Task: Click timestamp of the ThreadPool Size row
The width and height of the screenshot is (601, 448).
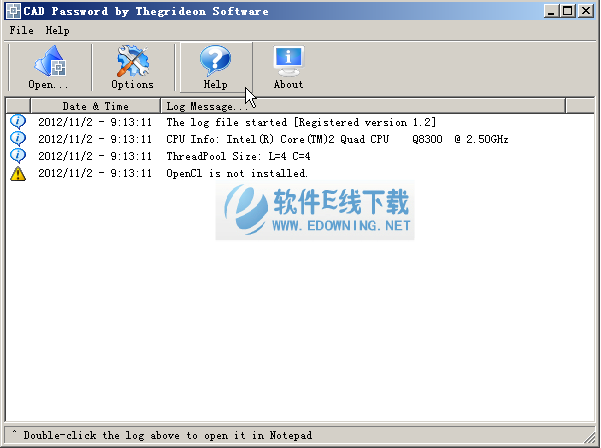Action: (95, 156)
